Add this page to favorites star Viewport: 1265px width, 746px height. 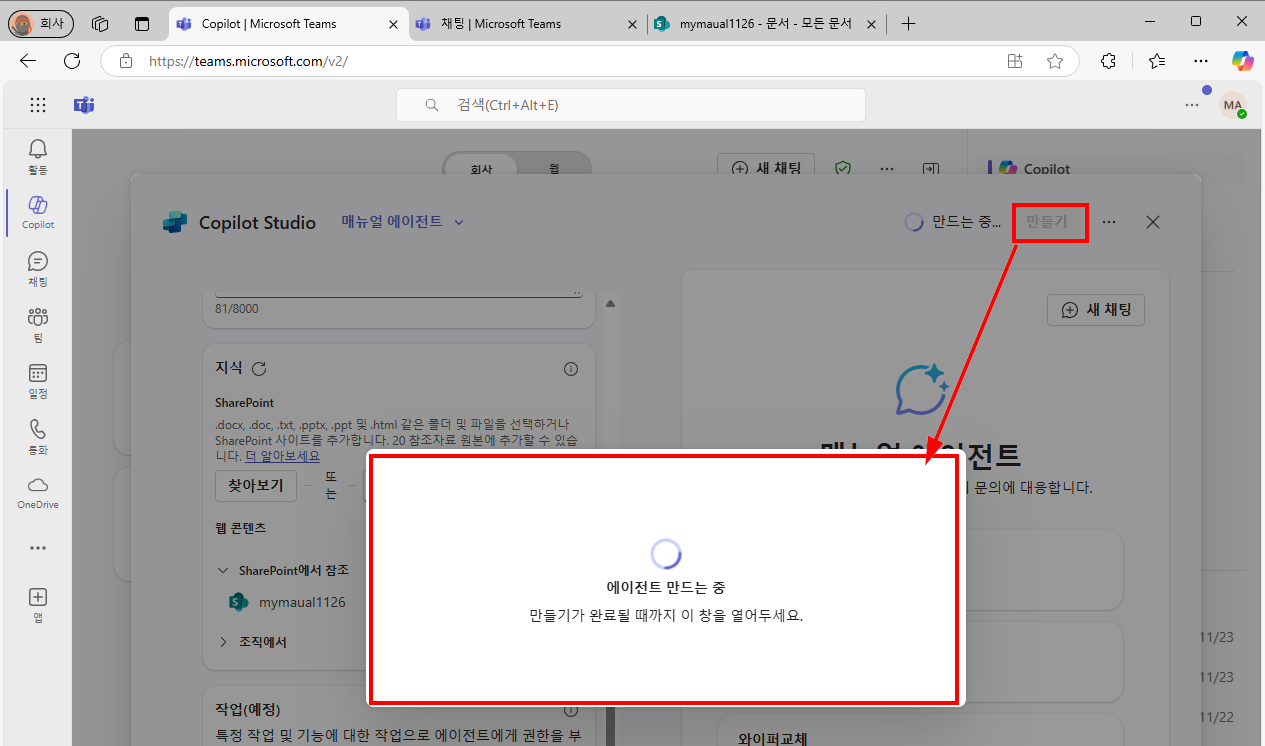1055,61
